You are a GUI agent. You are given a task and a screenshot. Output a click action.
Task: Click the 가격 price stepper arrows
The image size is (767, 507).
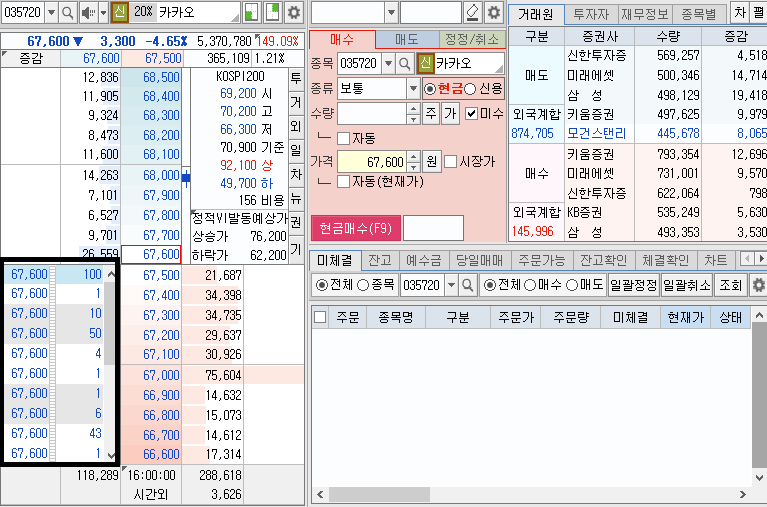coord(413,161)
